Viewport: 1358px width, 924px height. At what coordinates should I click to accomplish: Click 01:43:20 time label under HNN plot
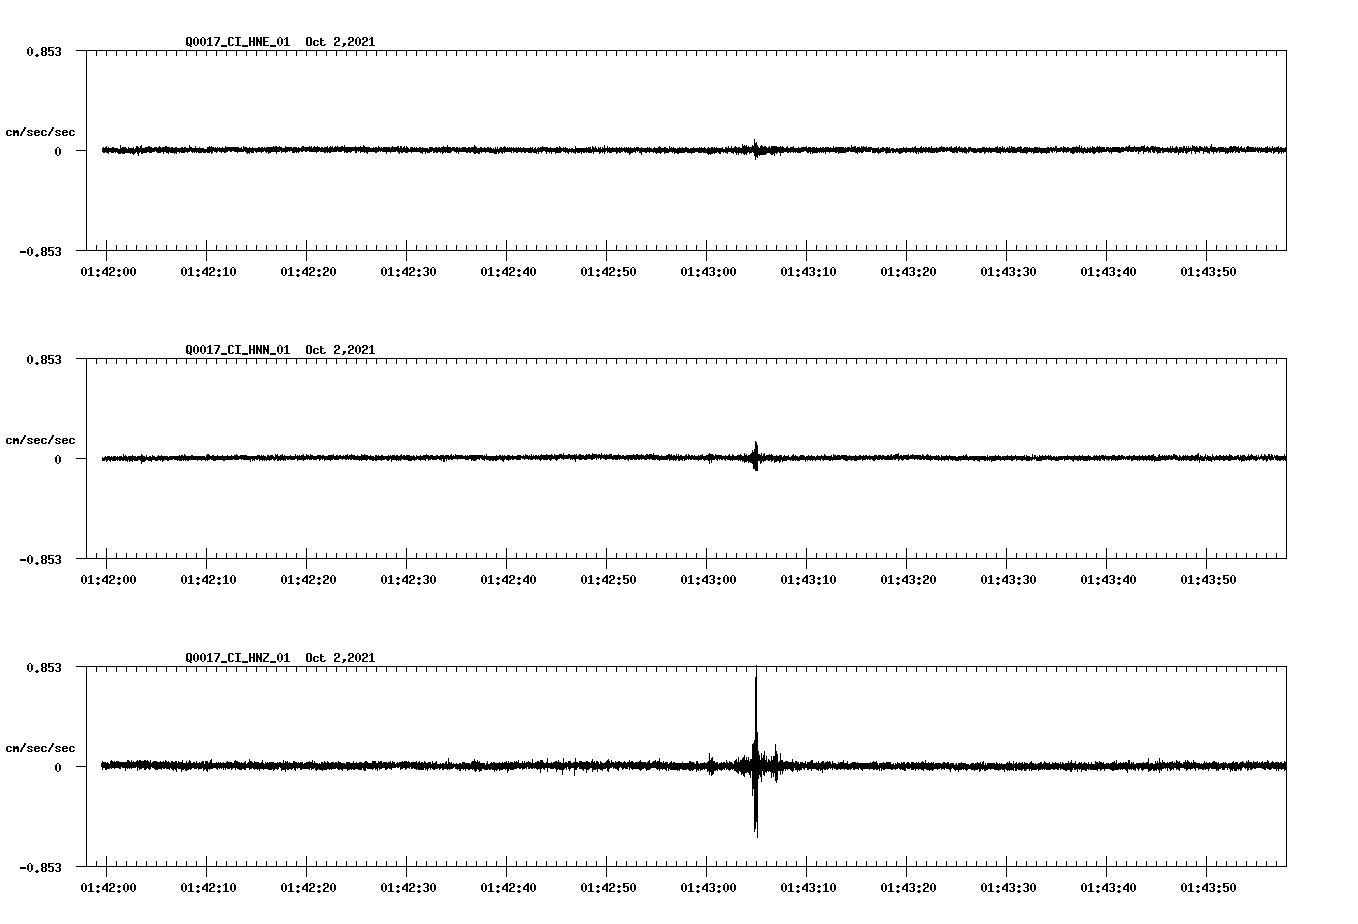pos(908,580)
